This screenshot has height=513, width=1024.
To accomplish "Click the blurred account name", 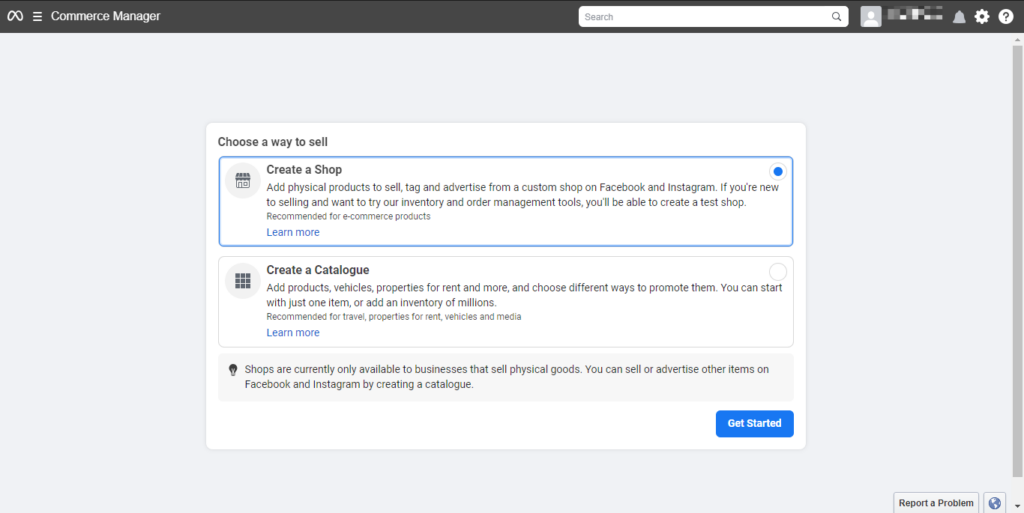I will point(914,14).
